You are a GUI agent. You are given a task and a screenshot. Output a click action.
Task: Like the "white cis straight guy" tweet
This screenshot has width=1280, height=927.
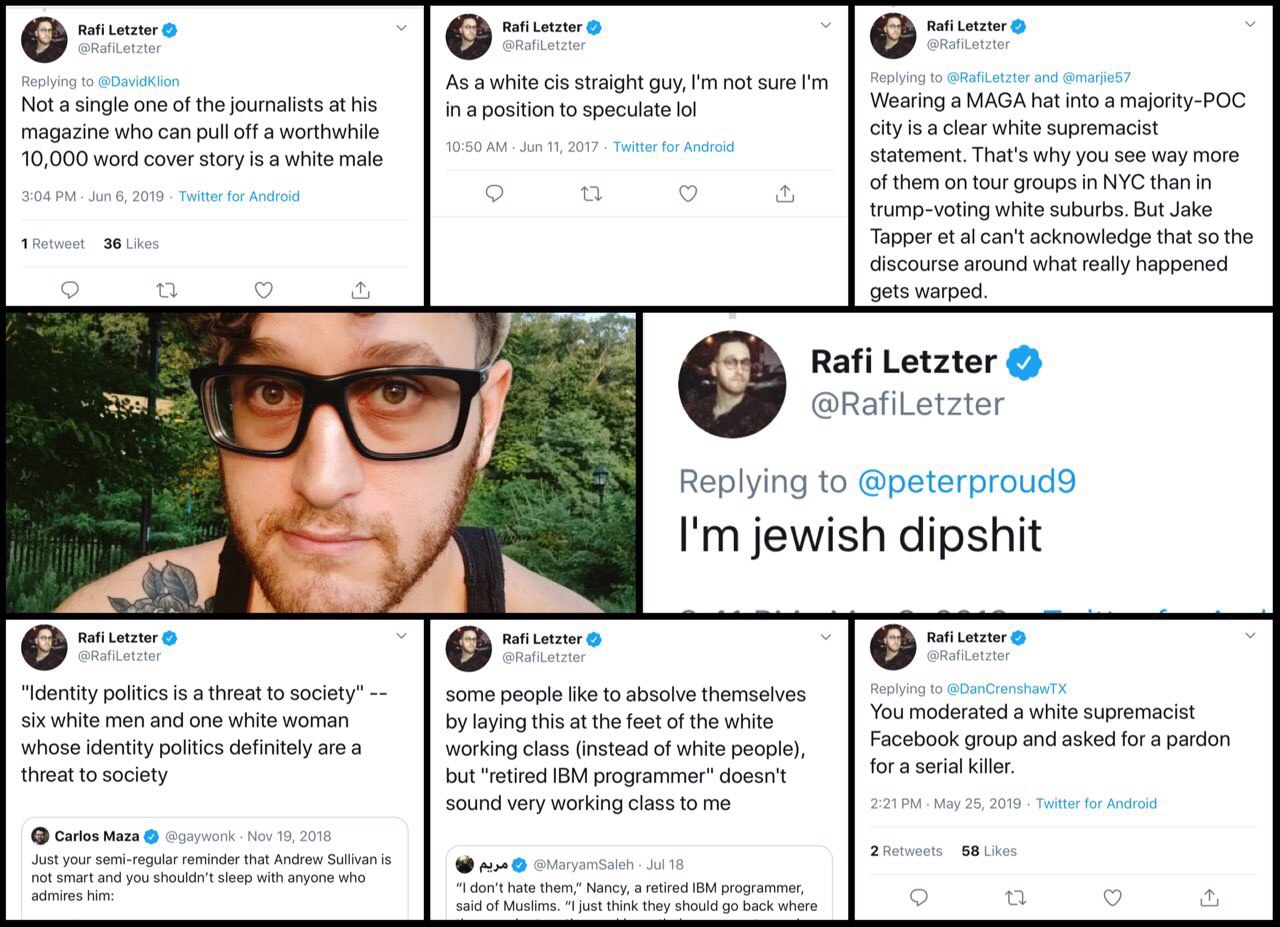[x=688, y=194]
